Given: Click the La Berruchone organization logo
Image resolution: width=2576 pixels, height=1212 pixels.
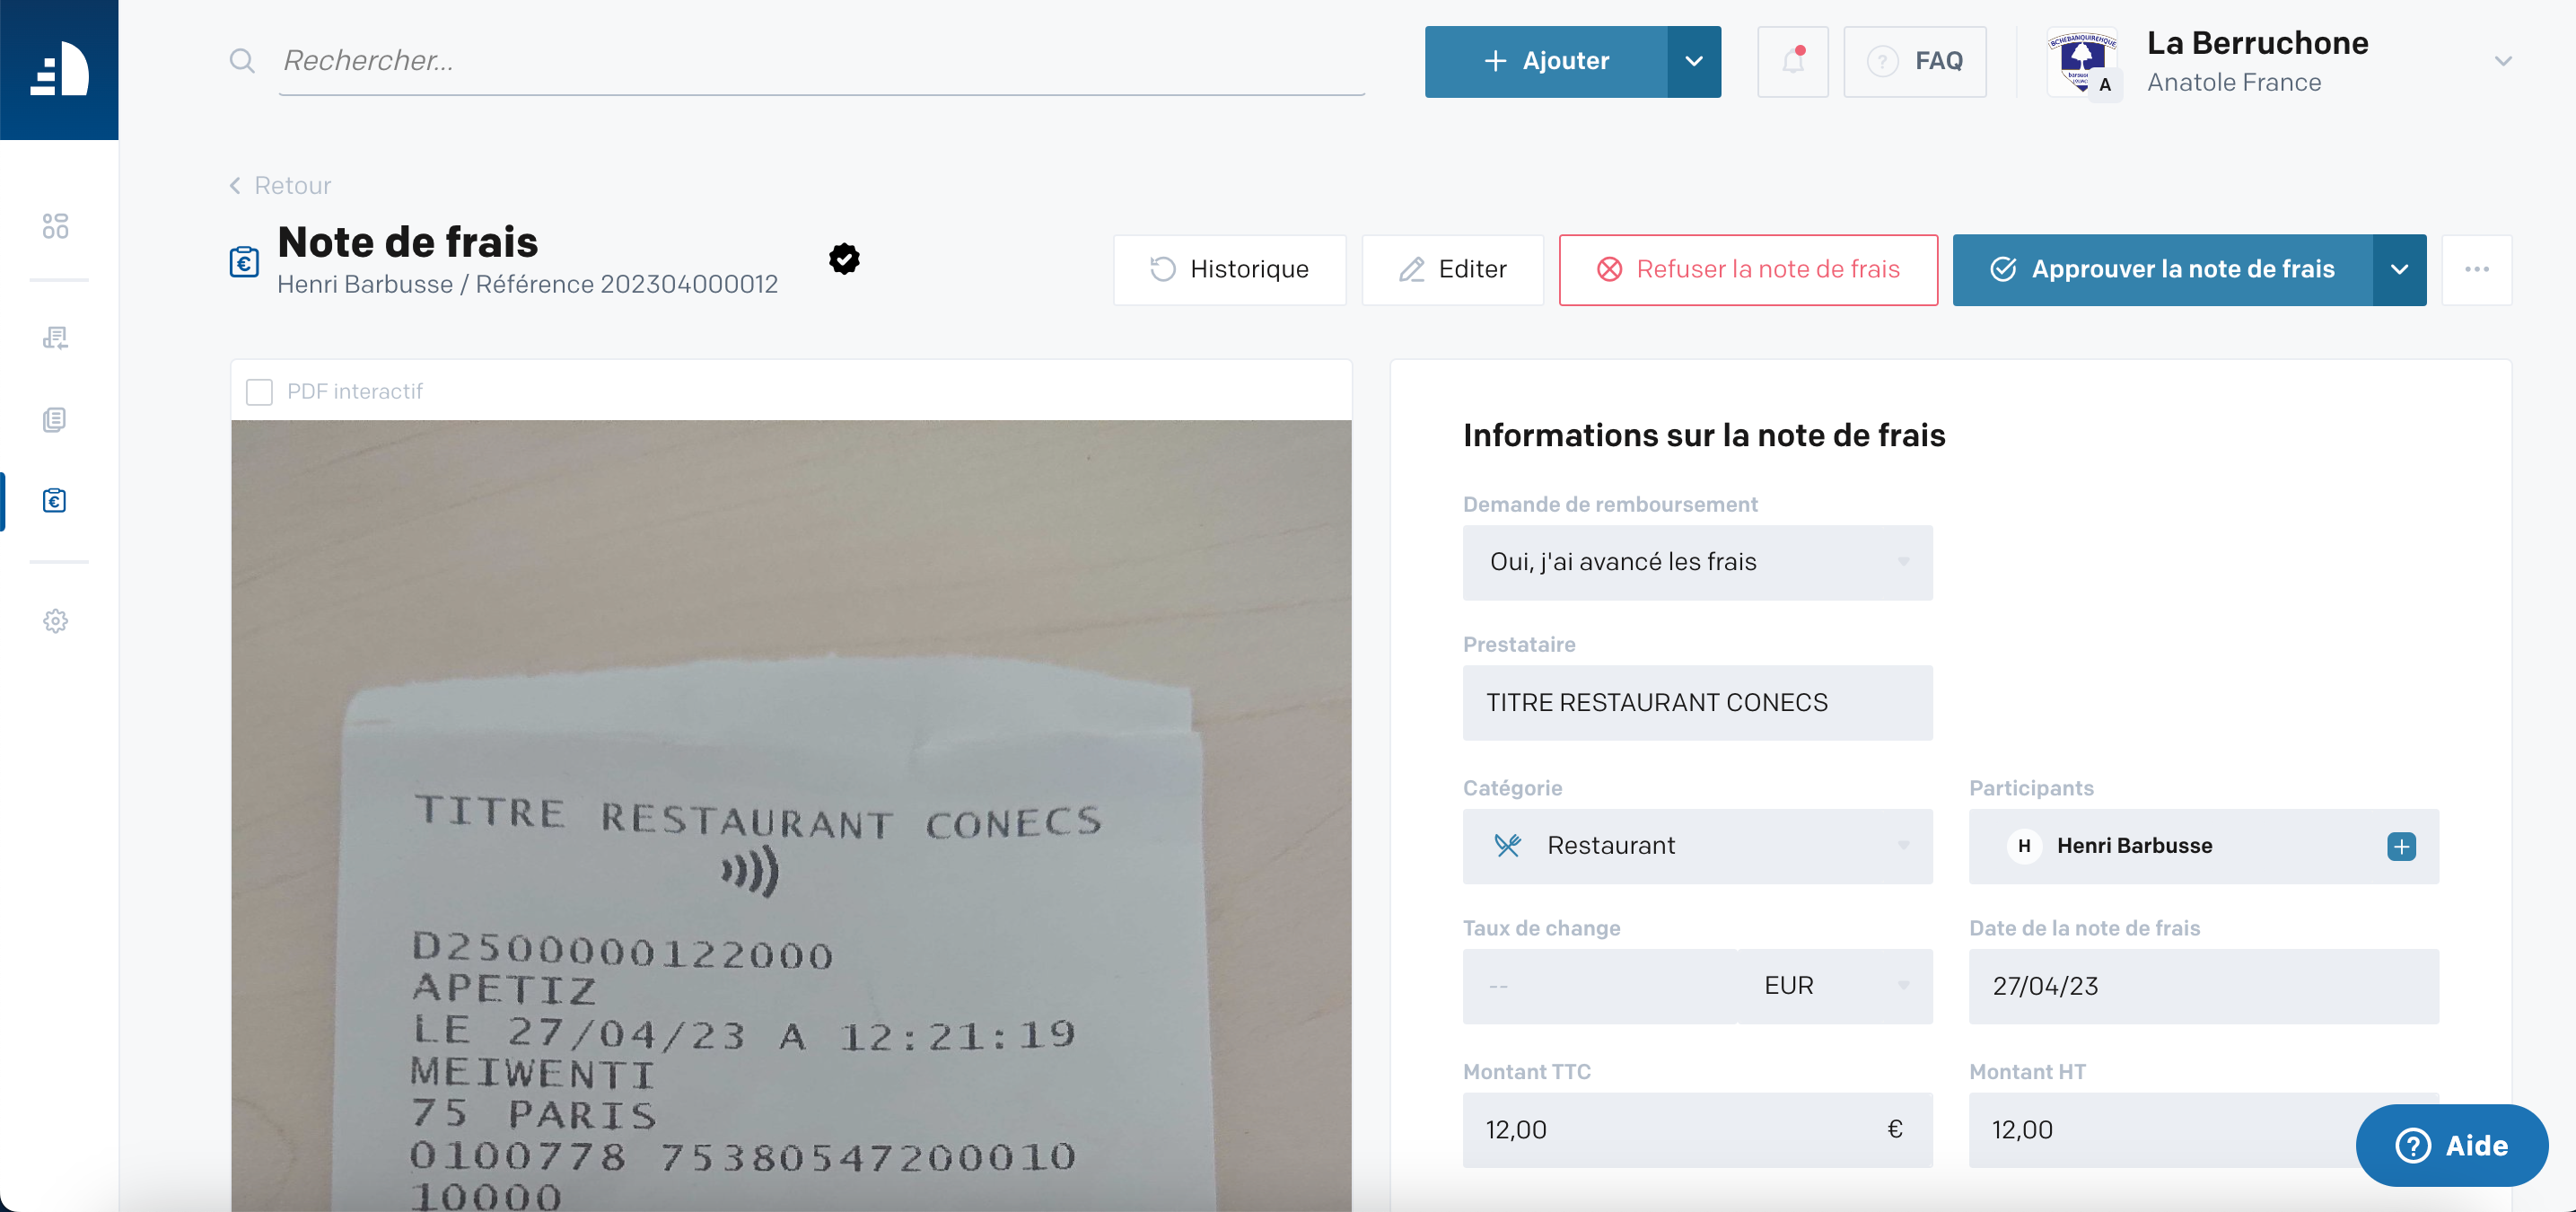Looking at the screenshot, I should tap(2082, 62).
